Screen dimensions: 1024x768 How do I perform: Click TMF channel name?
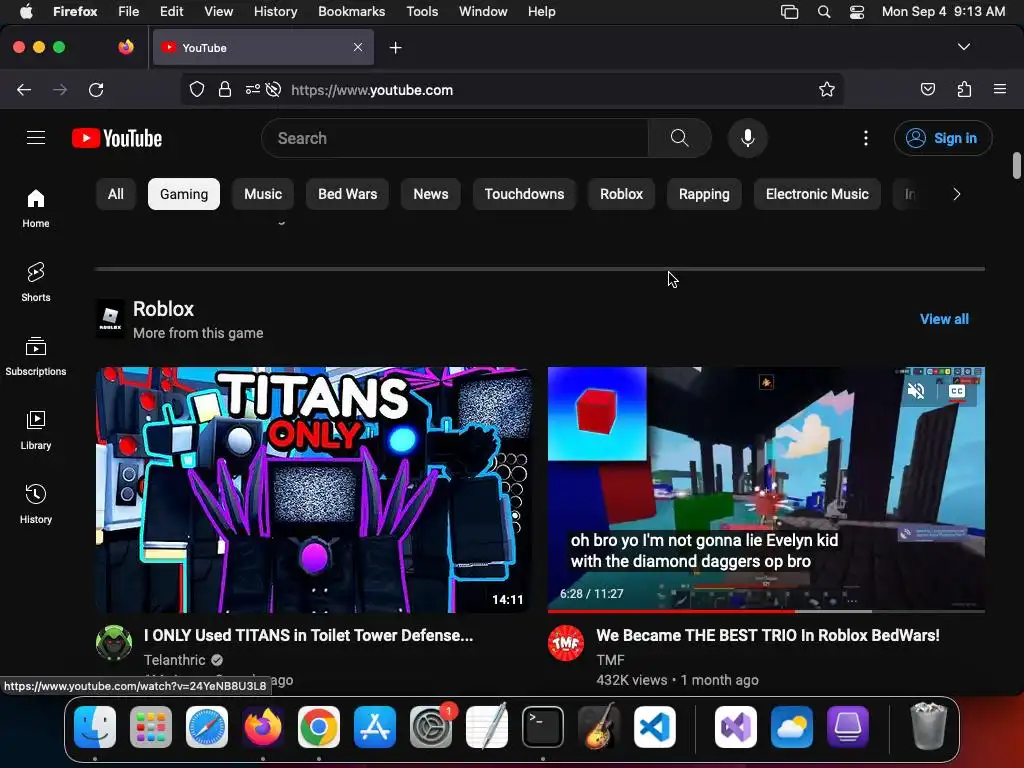pos(611,660)
